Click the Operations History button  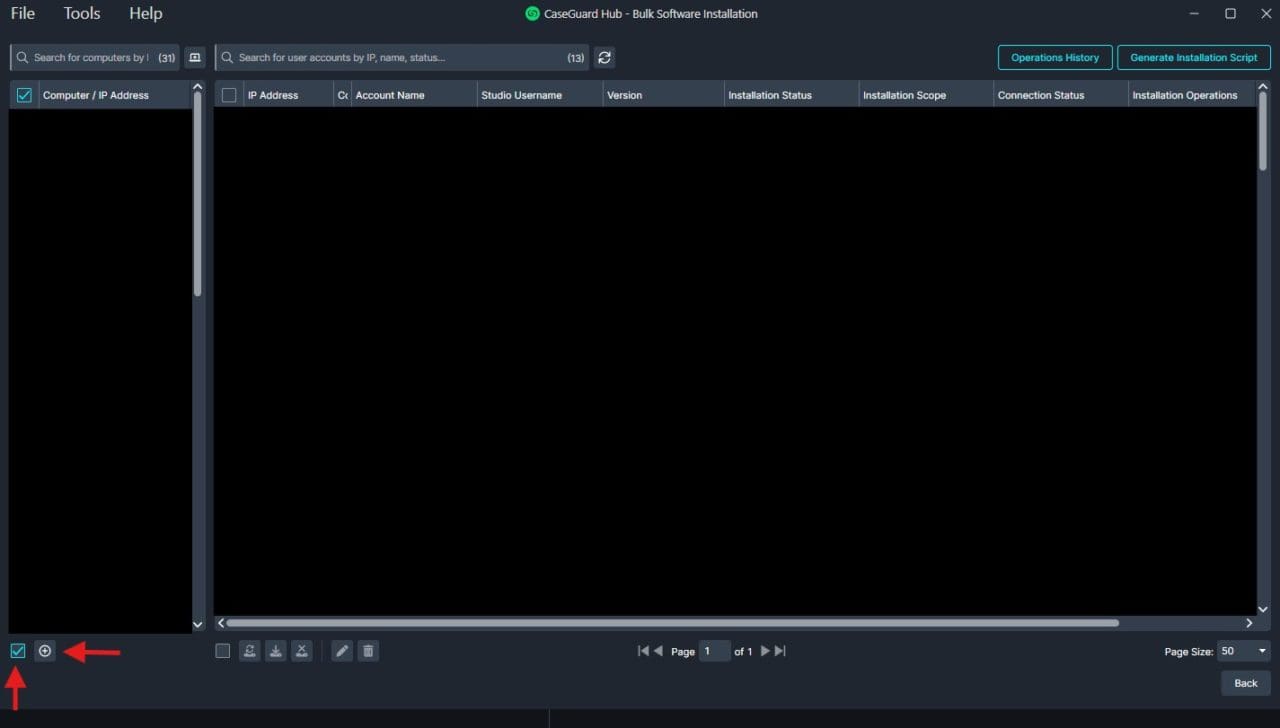click(1054, 58)
